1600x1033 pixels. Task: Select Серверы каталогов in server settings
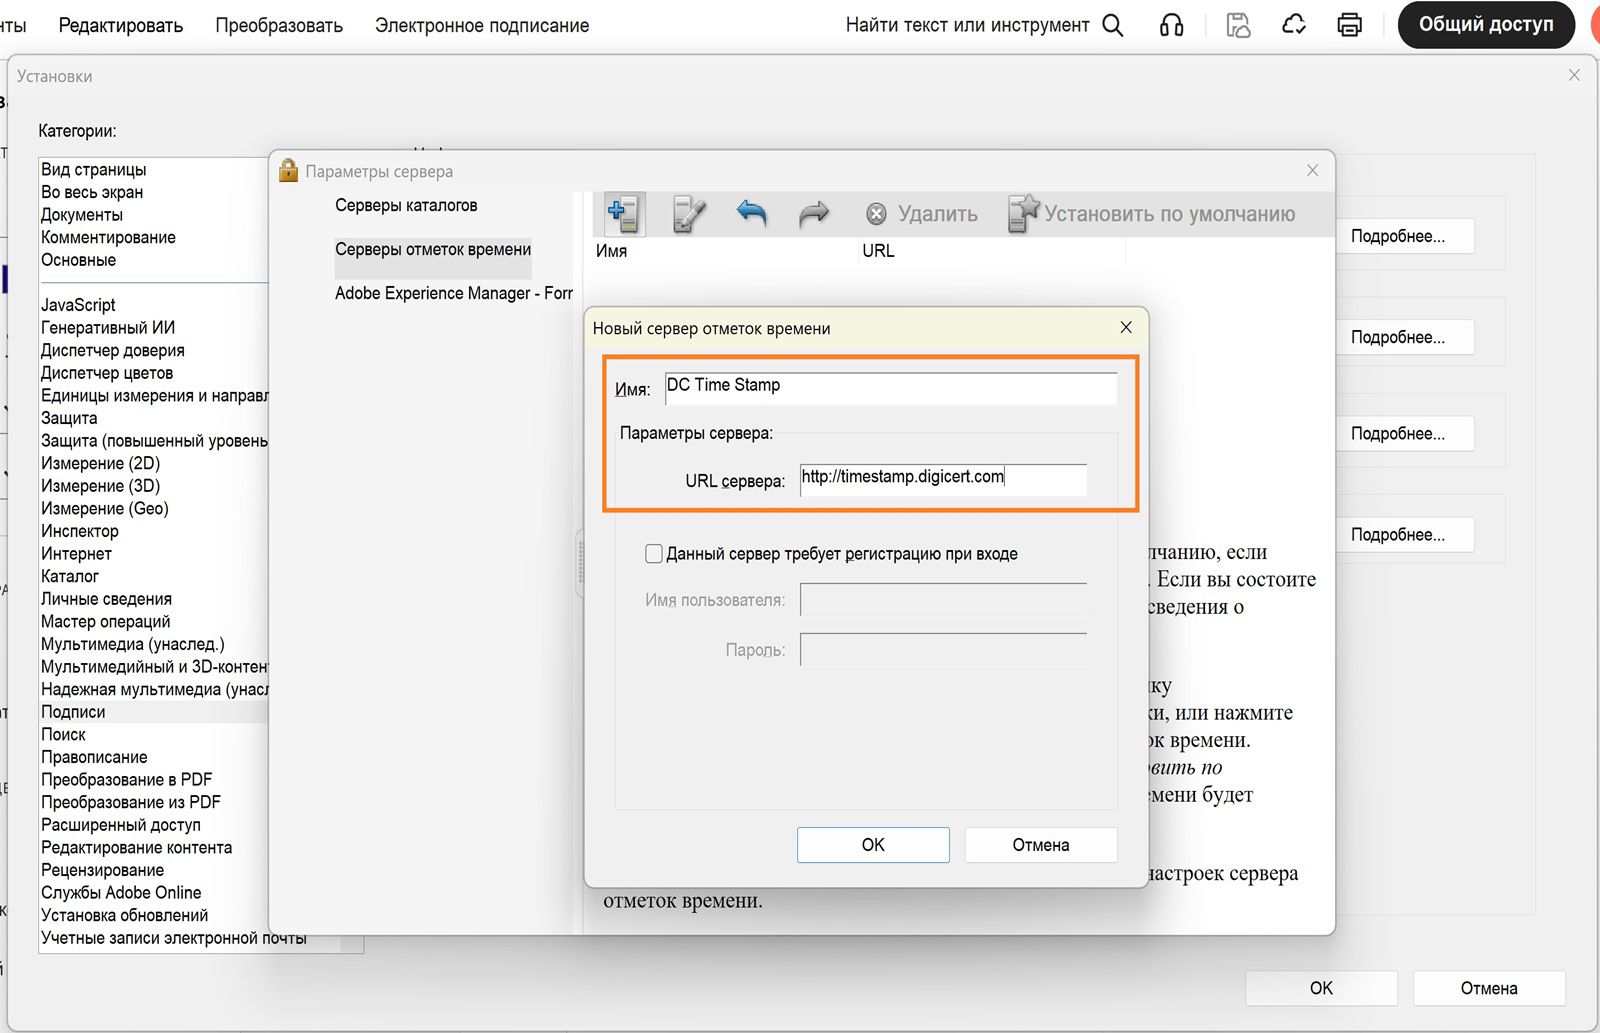coord(406,205)
